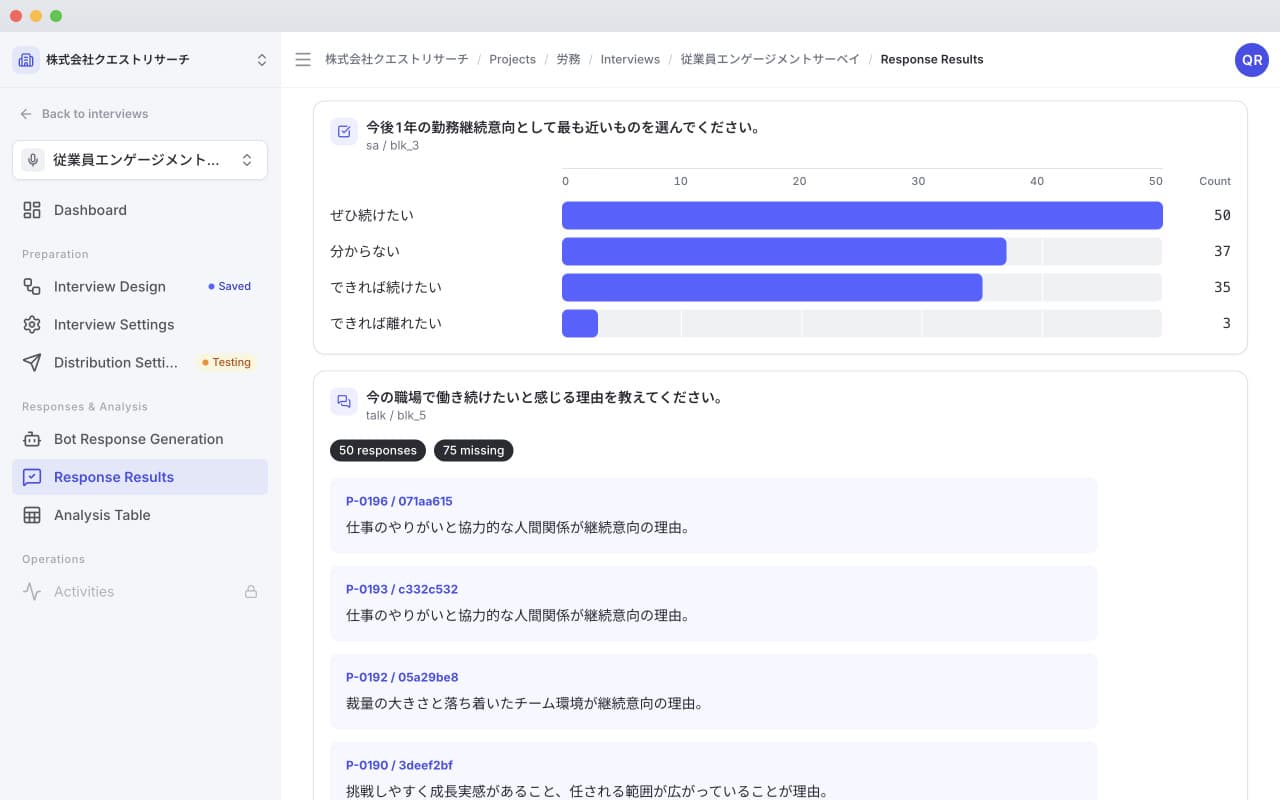
Task: Click the count value 35
Action: point(1222,287)
